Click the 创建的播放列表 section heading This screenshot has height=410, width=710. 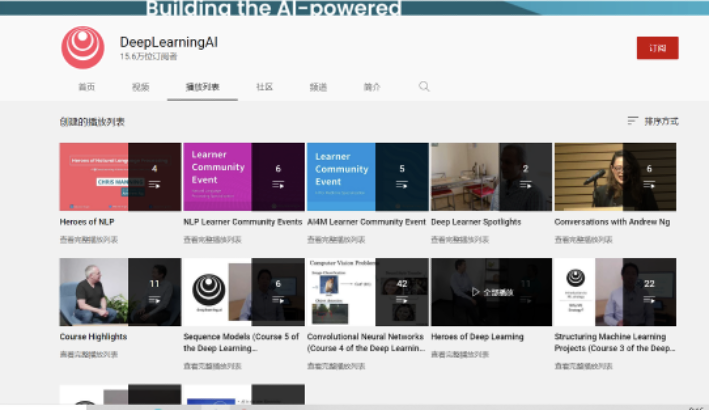click(x=92, y=121)
